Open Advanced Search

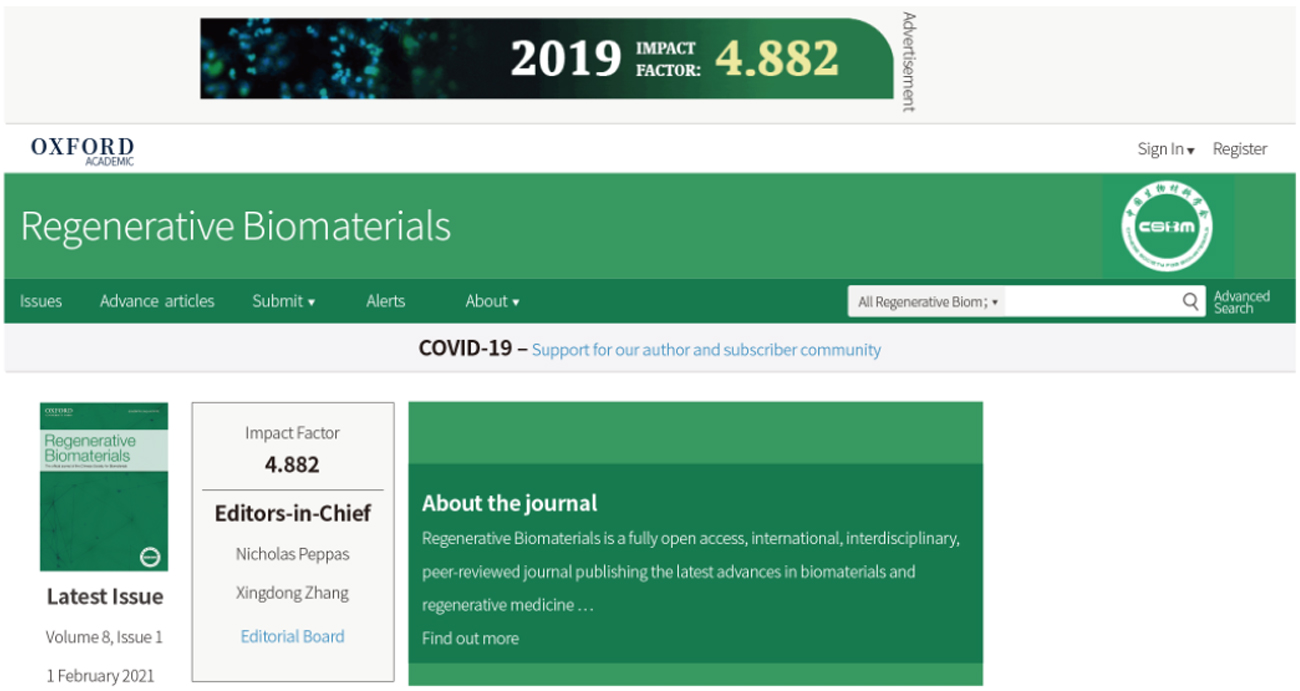(1241, 302)
